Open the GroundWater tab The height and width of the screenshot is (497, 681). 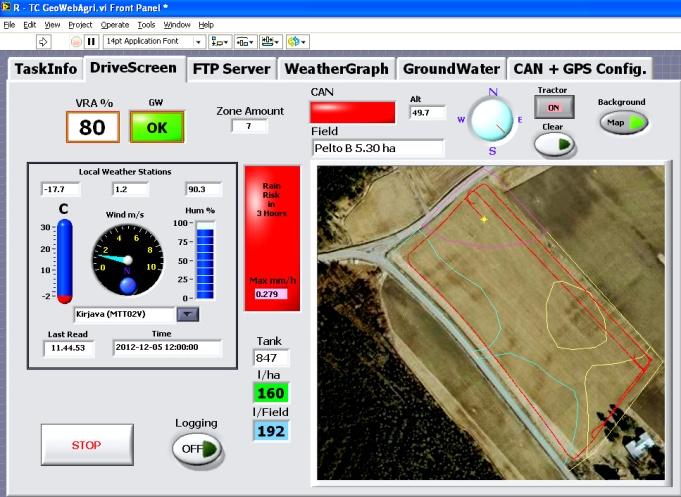click(451, 69)
